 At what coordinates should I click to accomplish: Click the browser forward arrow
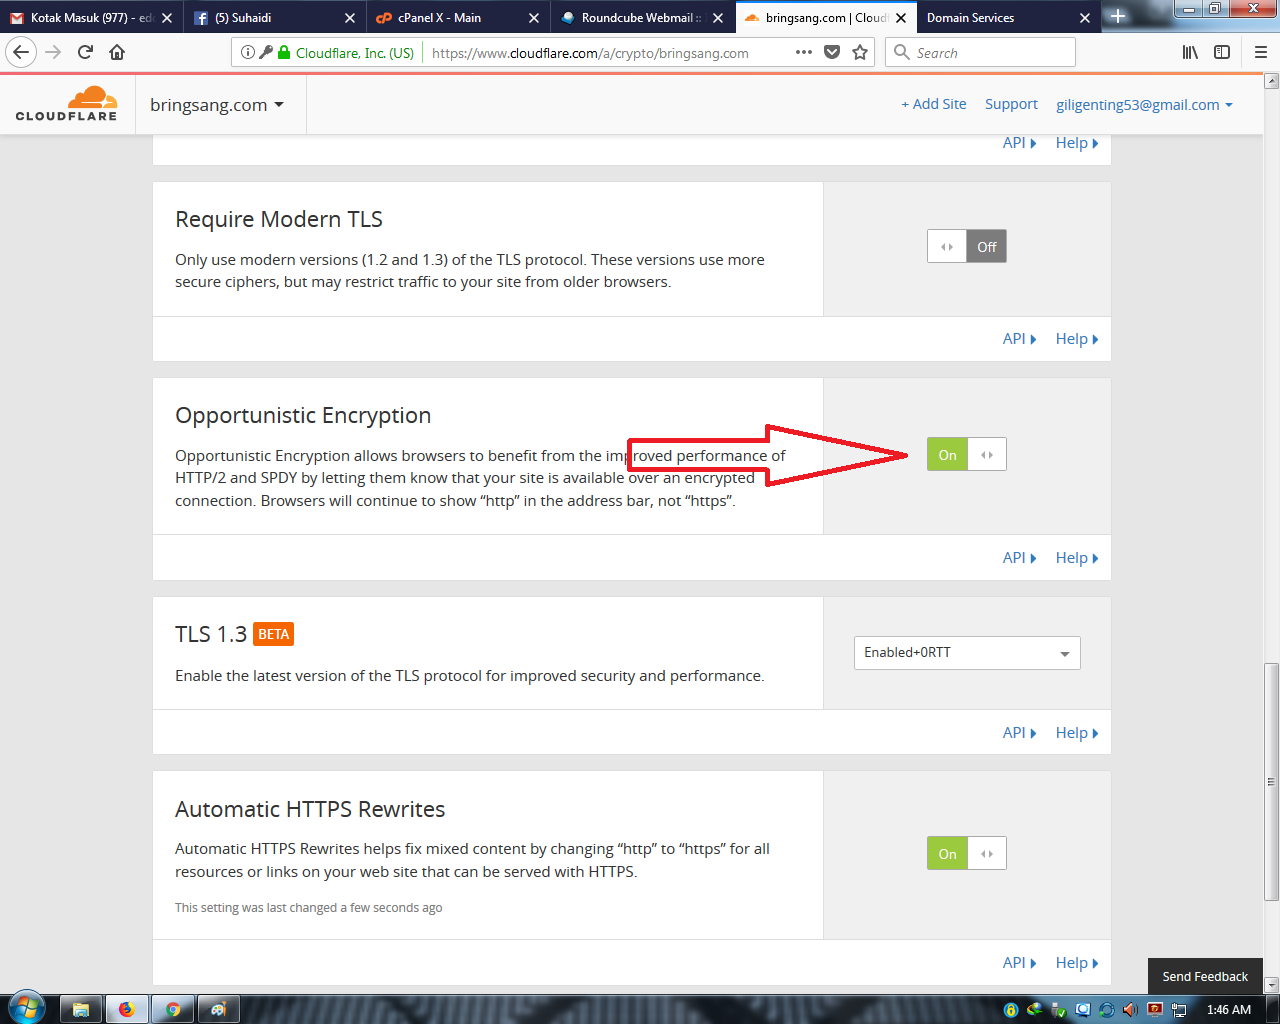point(54,52)
